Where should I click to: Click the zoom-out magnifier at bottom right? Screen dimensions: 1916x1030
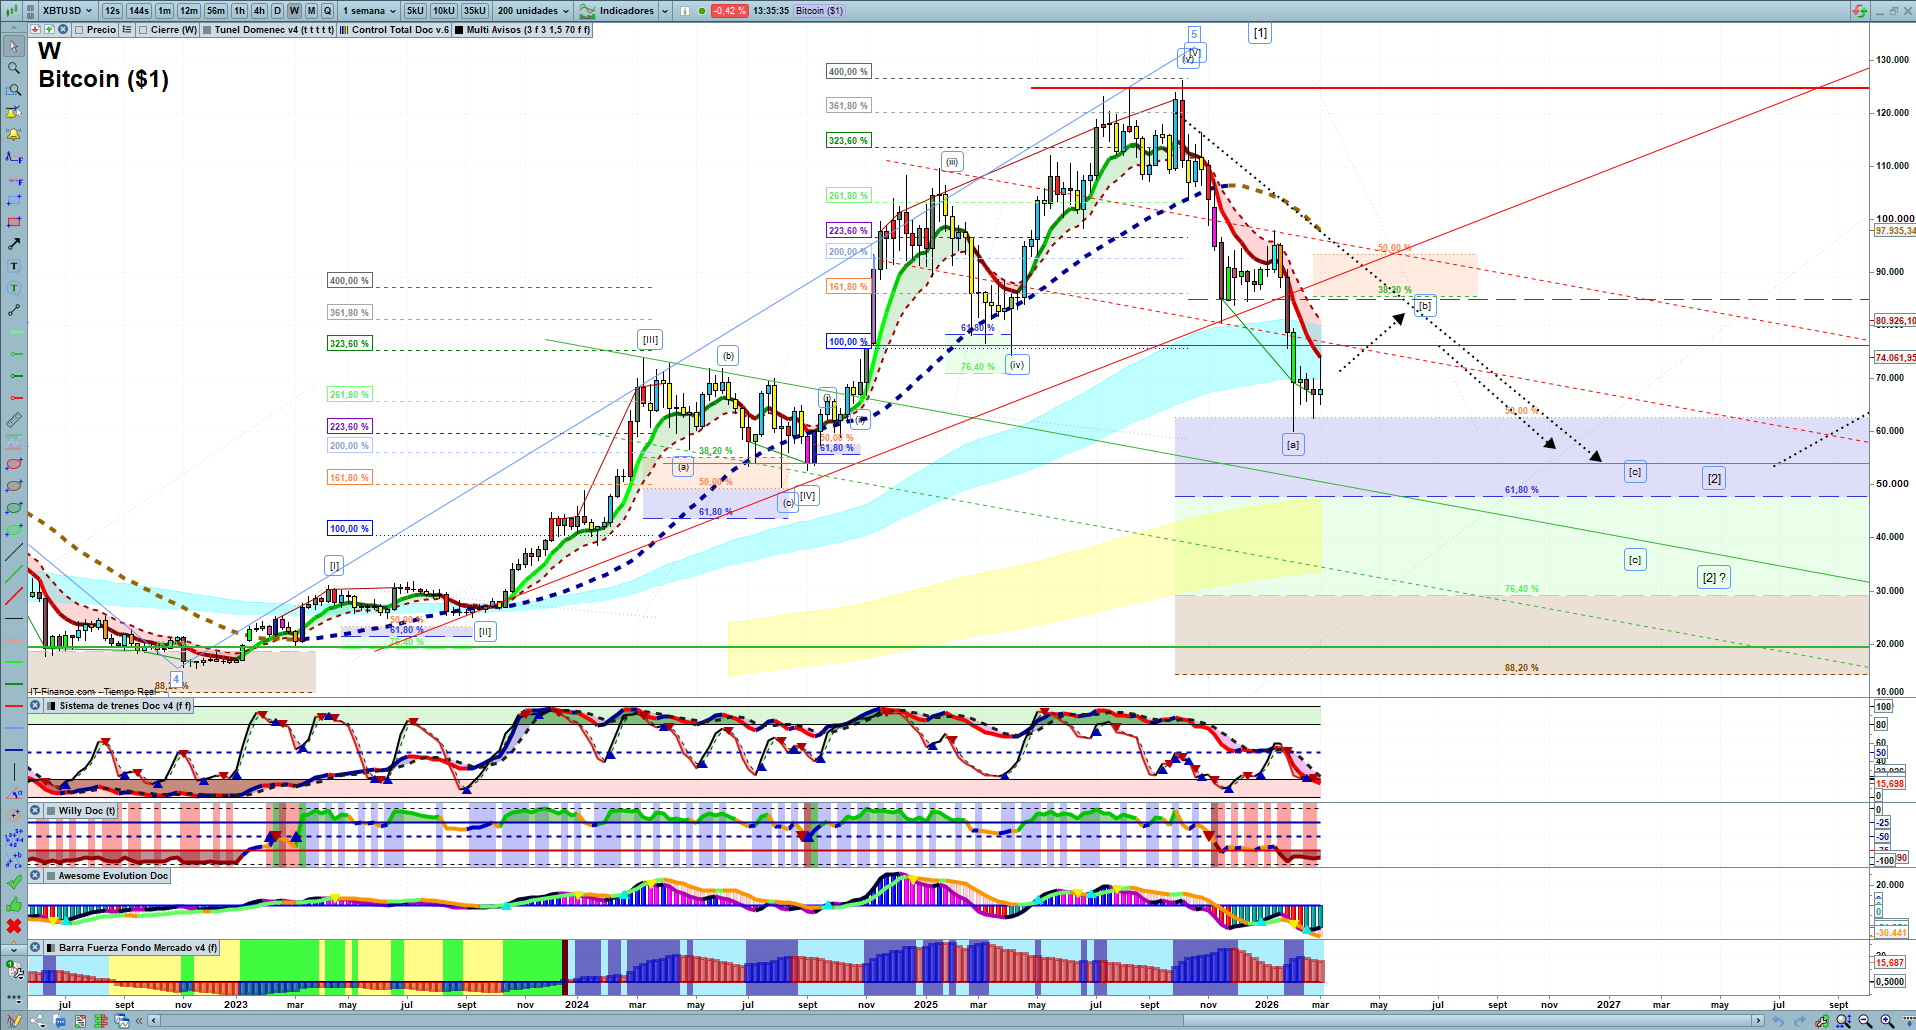tap(1865, 1021)
